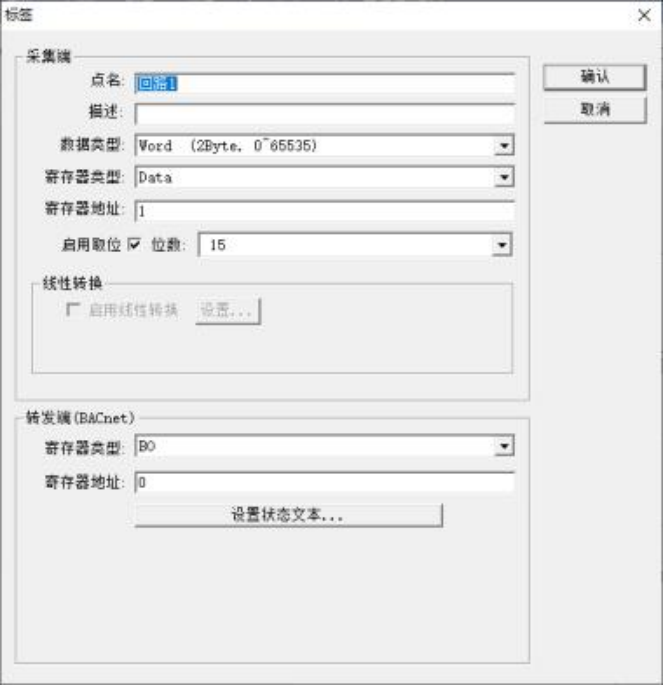Click the BO value in 转发端 combo box
The image size is (663, 686).
click(x=147, y=446)
